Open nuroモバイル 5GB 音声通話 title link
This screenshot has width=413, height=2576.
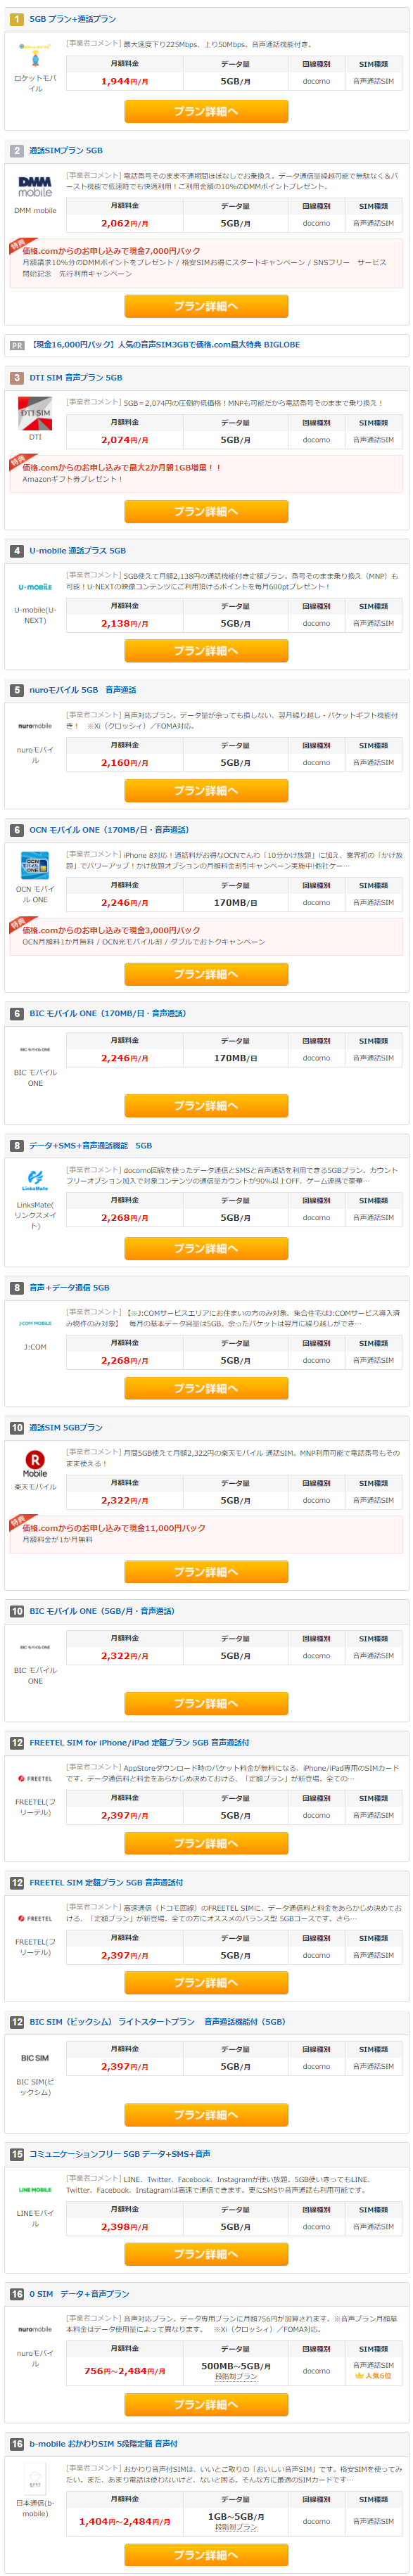[83, 690]
